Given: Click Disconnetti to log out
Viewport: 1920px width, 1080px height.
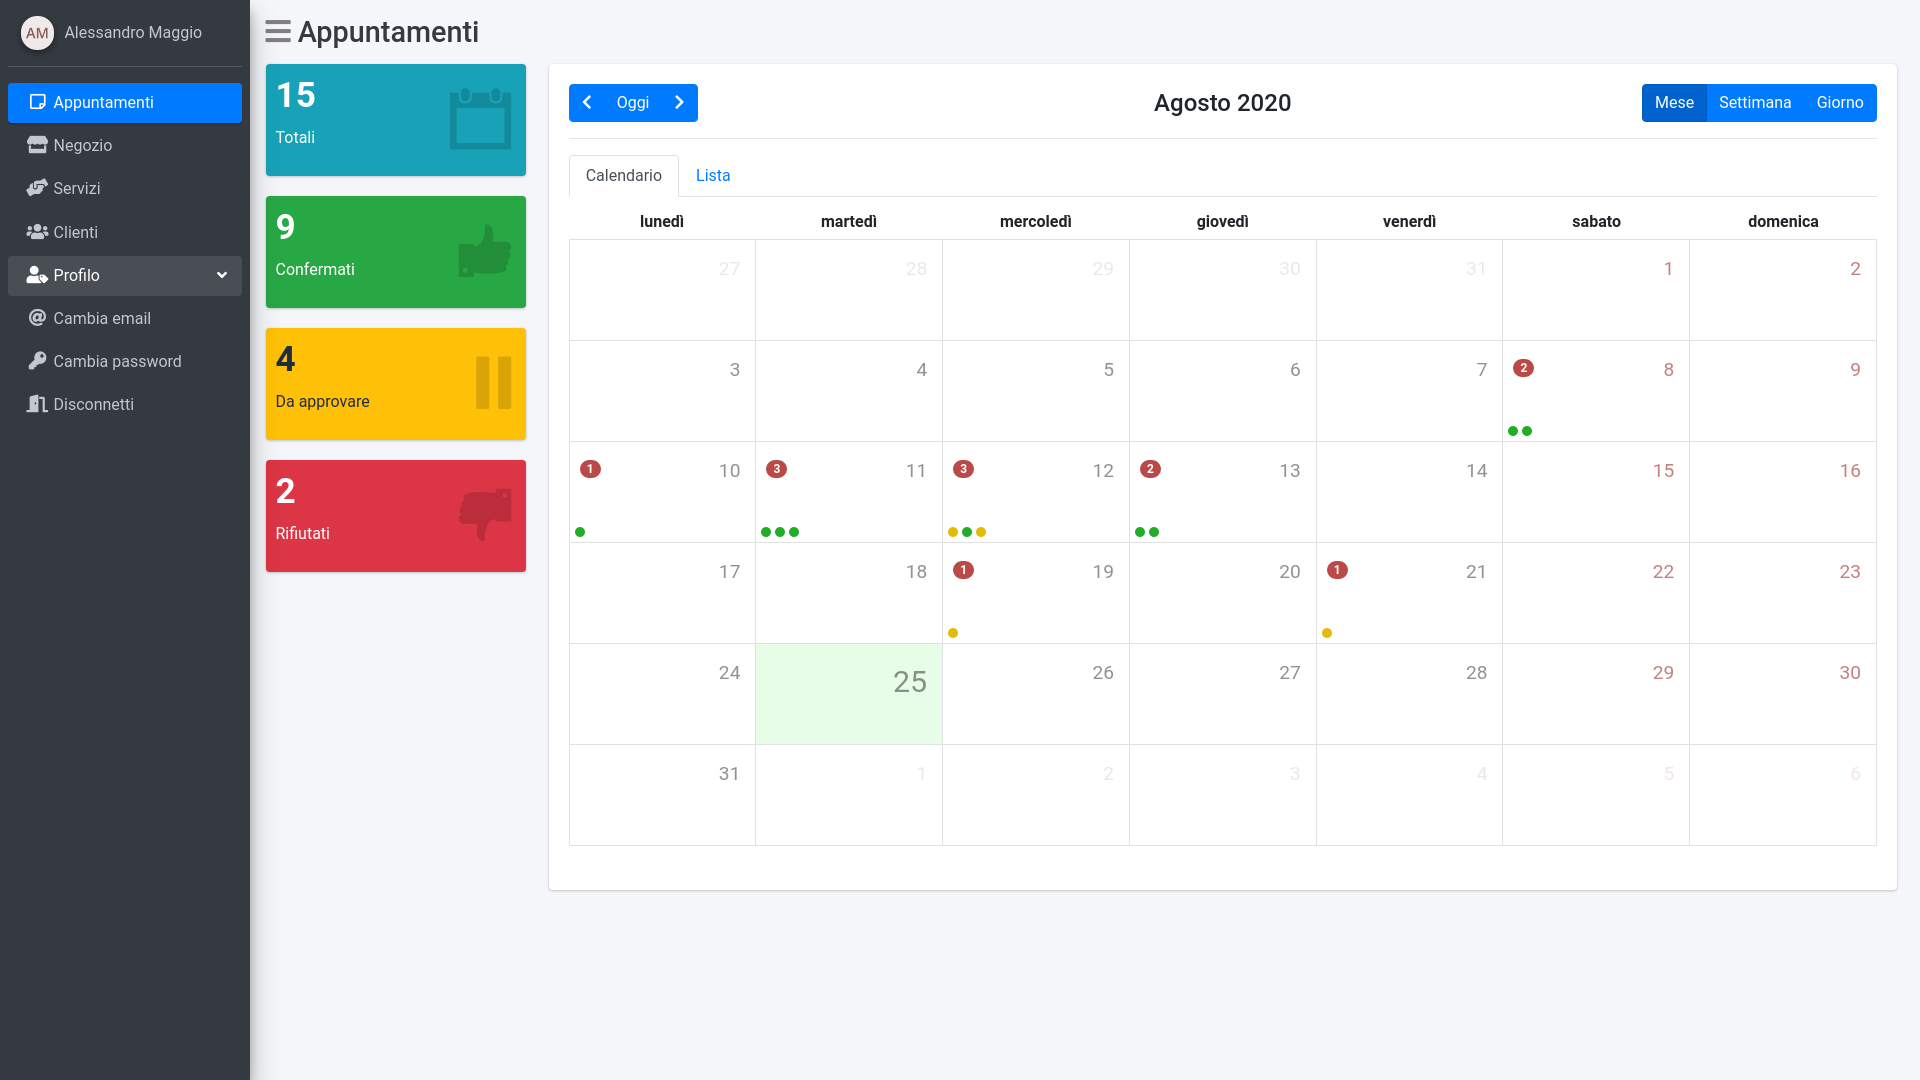Looking at the screenshot, I should [x=93, y=404].
